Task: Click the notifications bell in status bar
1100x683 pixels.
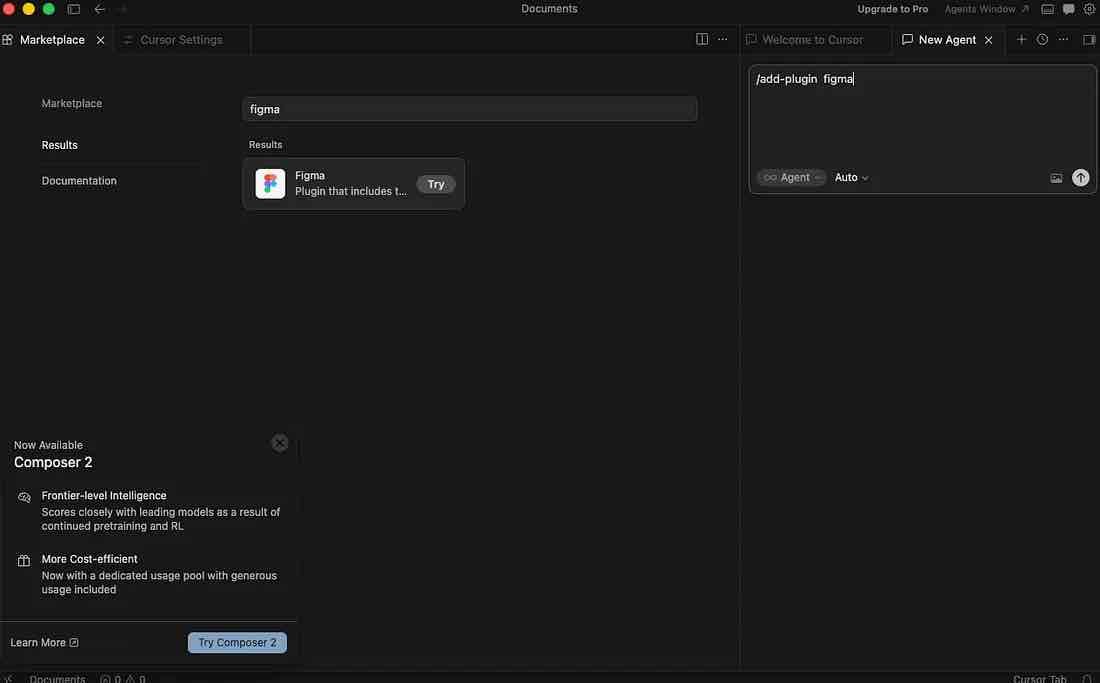Action: (x=1087, y=679)
